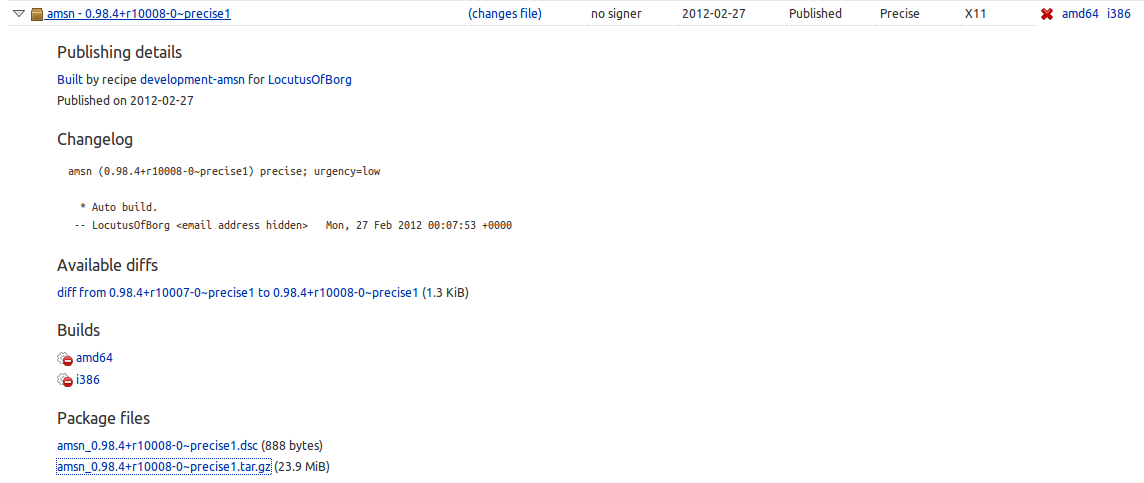Viewport: 1144px width, 483px height.
Task: Click the 2012-02-27 date in header row
Action: (714, 14)
